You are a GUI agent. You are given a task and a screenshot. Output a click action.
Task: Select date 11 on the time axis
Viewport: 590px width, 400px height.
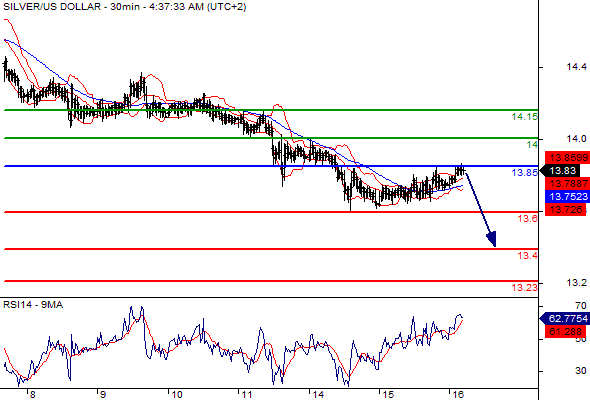click(247, 395)
